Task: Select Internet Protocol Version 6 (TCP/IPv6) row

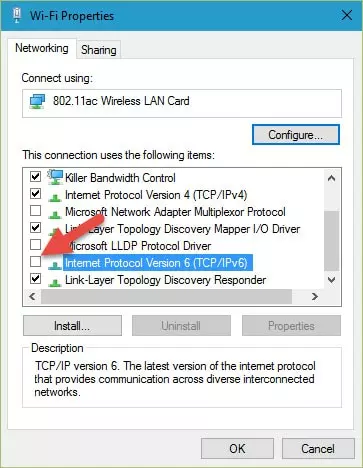Action: tap(158, 263)
